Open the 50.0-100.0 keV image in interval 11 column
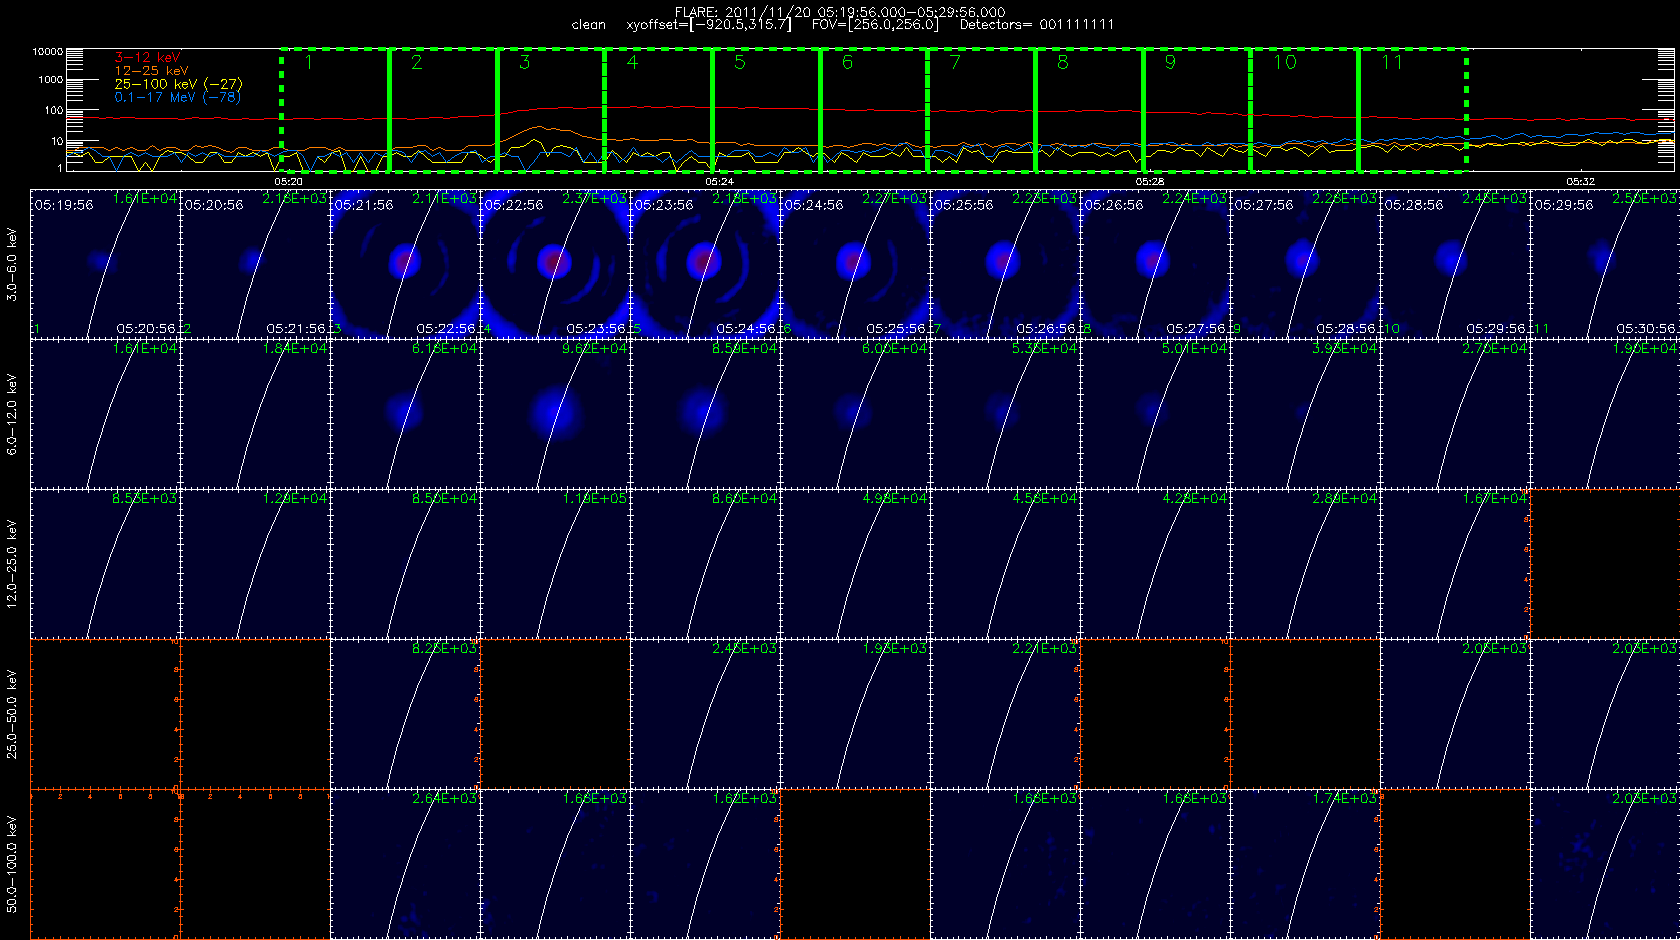Screen dimensions: 1680x940 [1605, 864]
